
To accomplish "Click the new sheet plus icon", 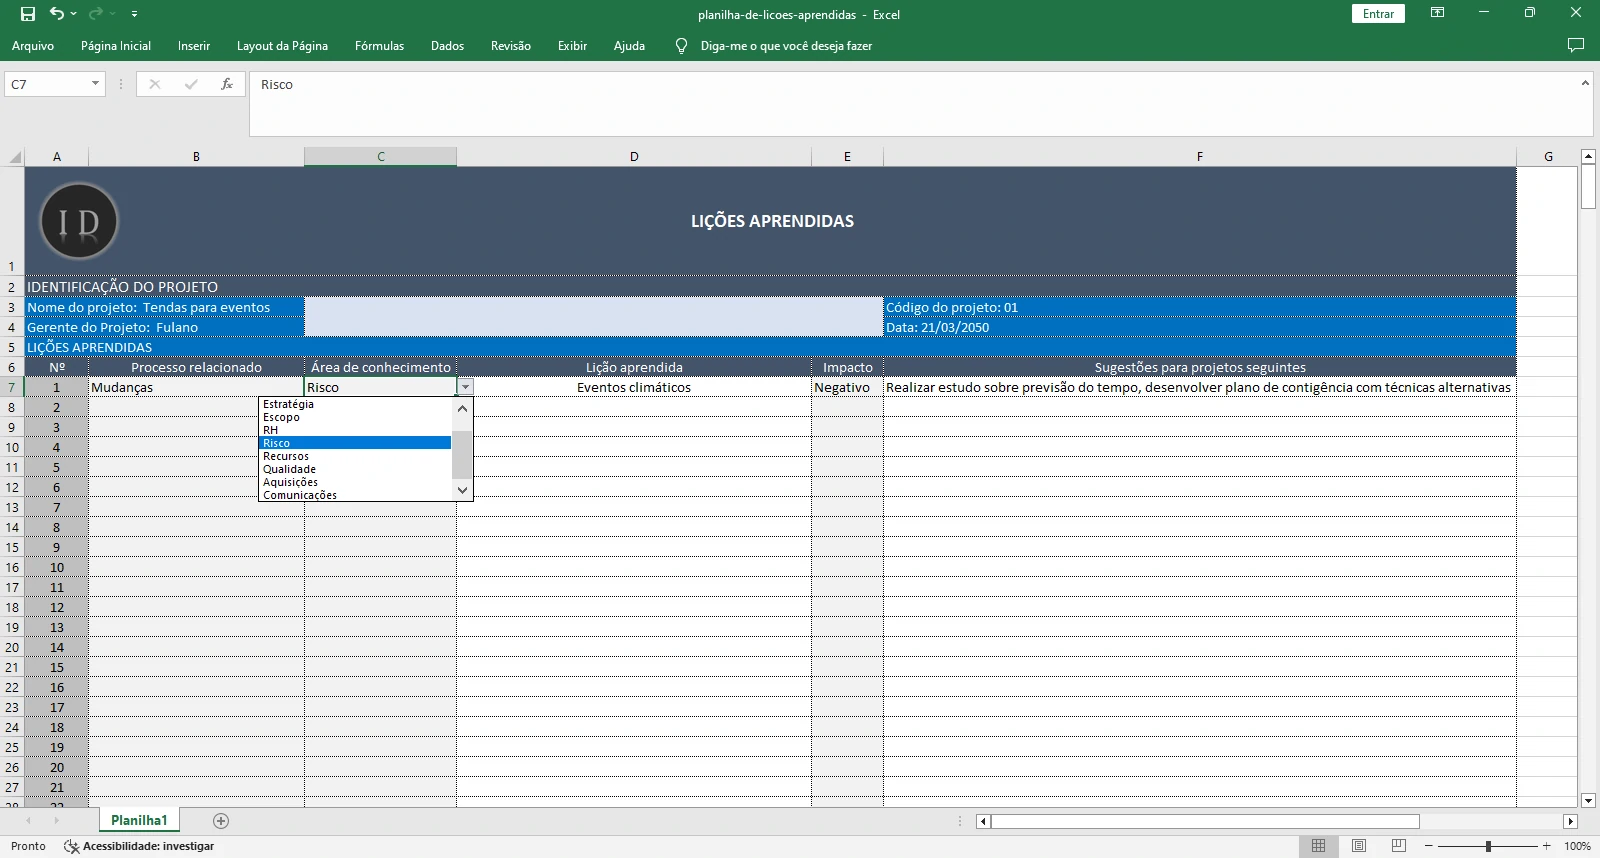I will click(221, 821).
